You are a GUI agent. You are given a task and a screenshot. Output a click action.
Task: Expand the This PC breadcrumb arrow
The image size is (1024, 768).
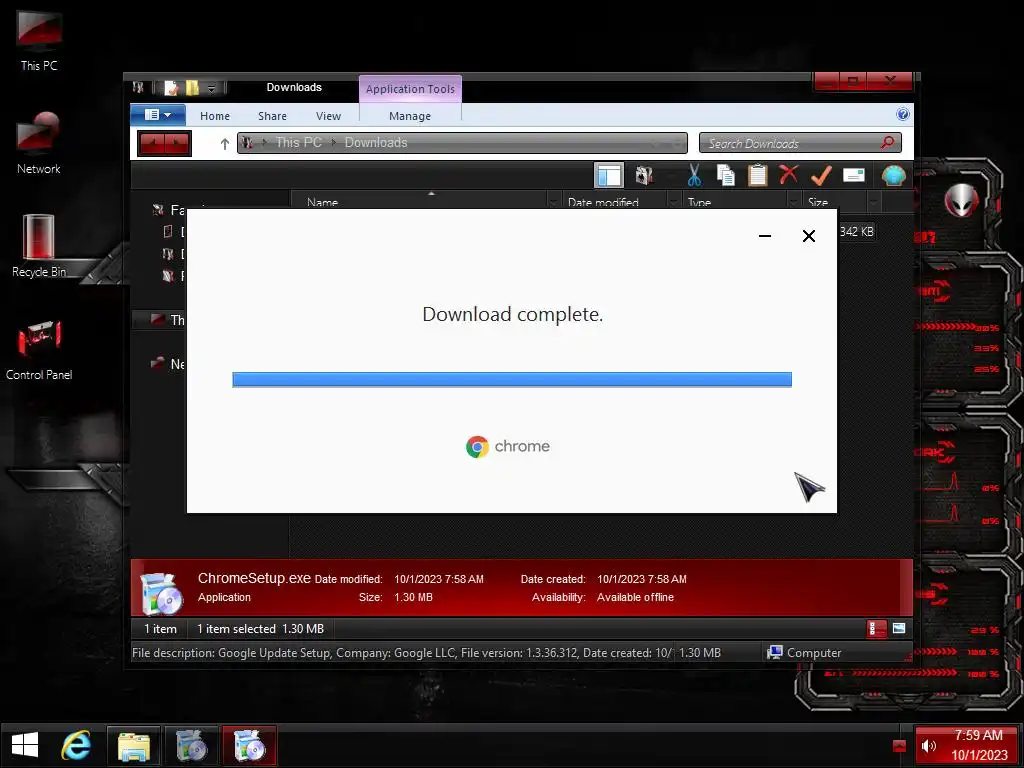click(333, 142)
